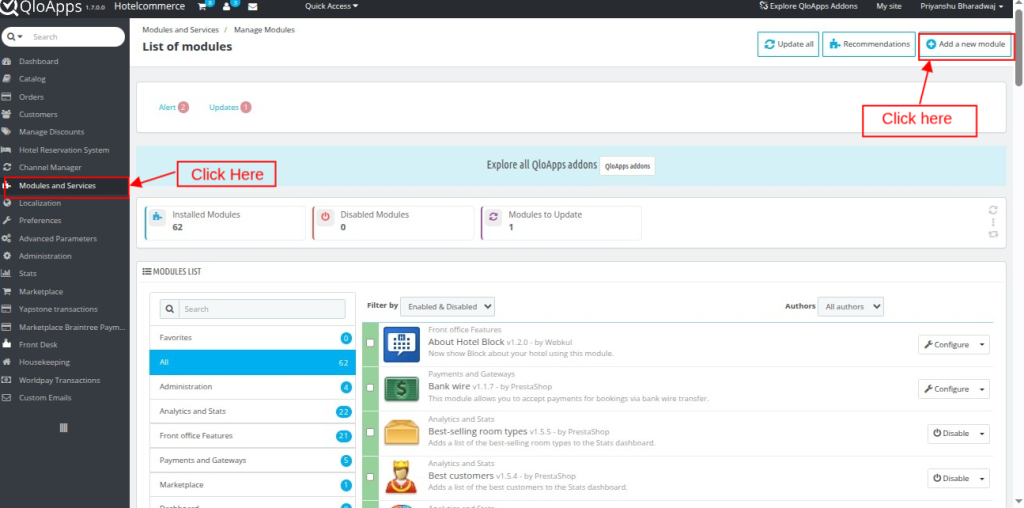Click the Bank wire module icon
The image size is (1024, 508).
tap(401, 388)
